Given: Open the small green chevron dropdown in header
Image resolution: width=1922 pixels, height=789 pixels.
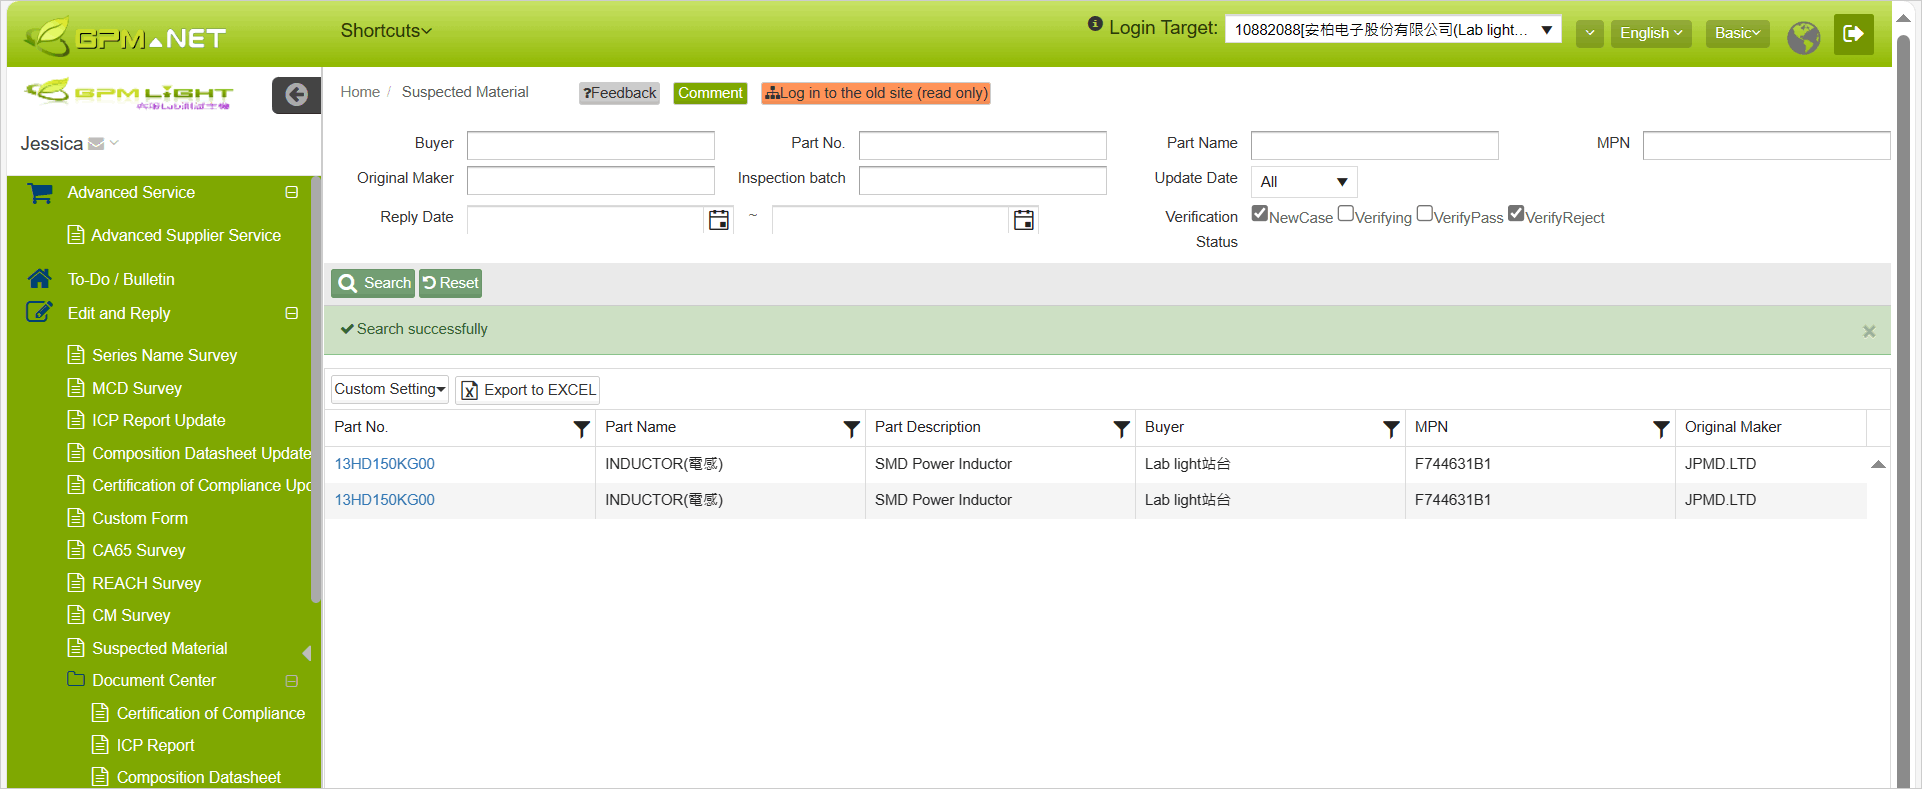Looking at the screenshot, I should [1590, 34].
